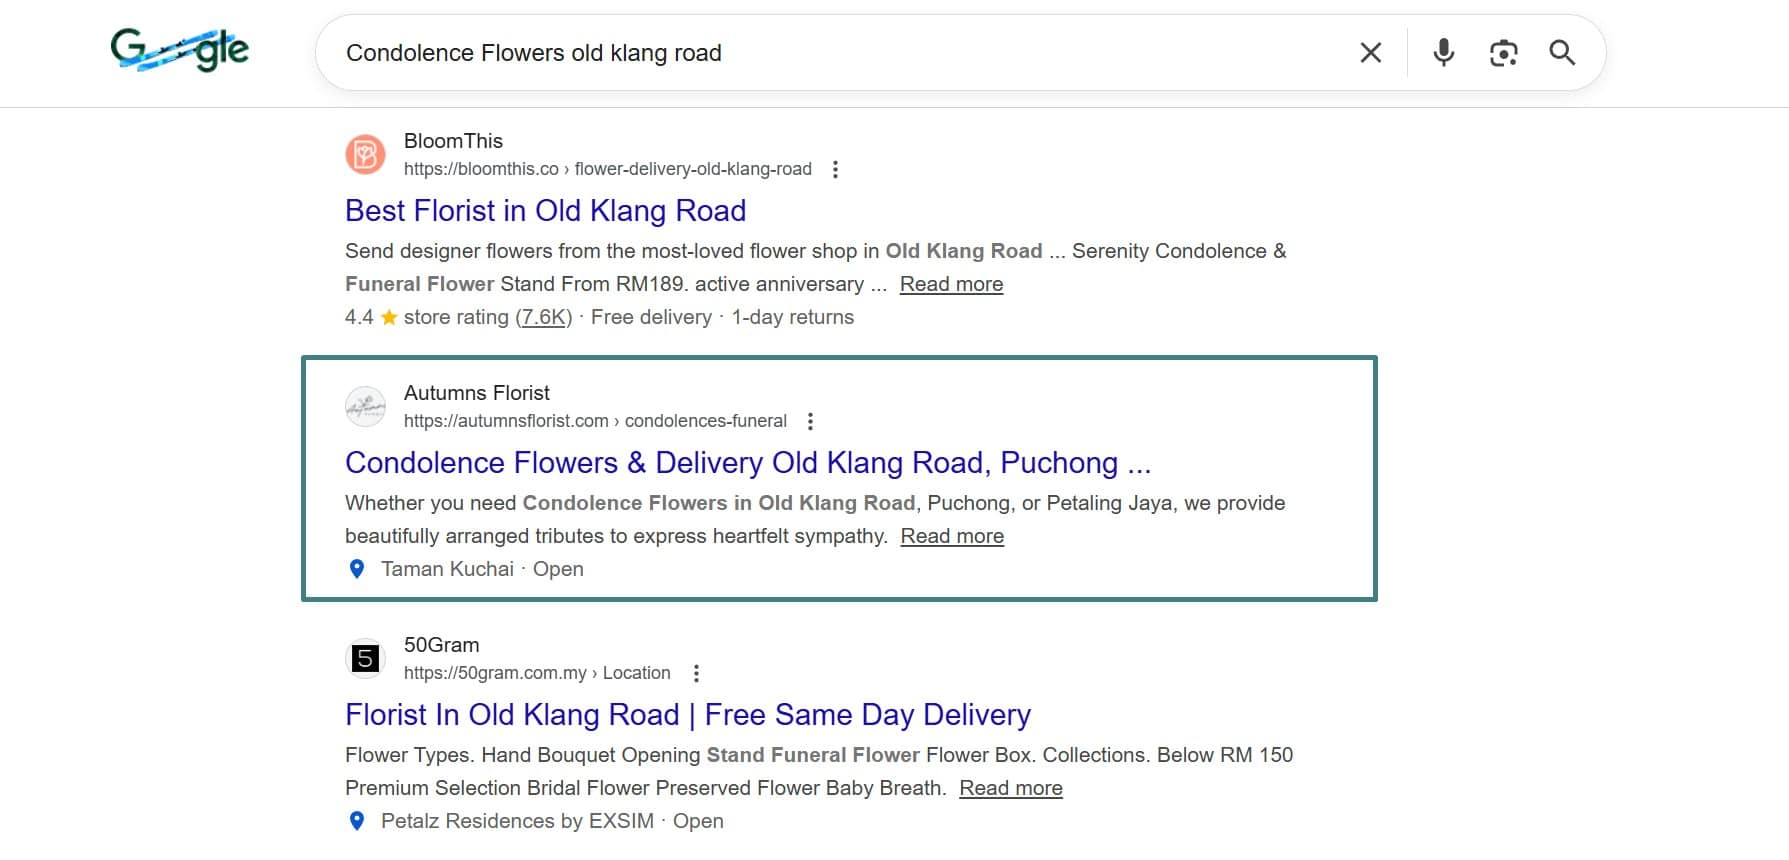Image resolution: width=1789 pixels, height=860 pixels.
Task: Select the BloomThis site favicon
Action: (x=366, y=155)
